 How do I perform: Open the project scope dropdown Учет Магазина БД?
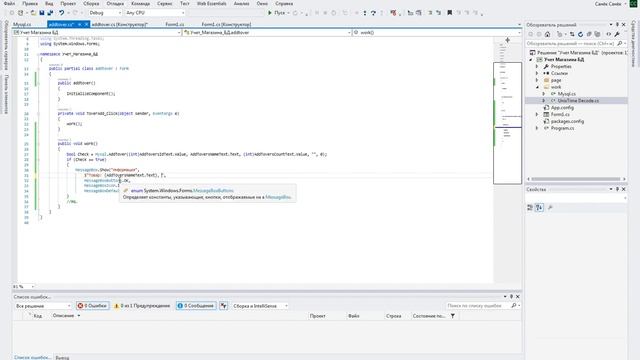click(x=97, y=32)
